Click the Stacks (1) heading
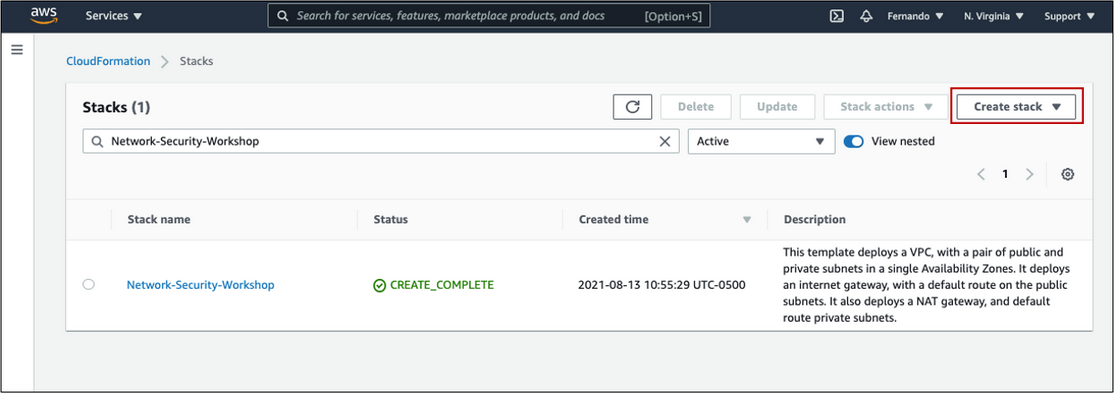The width and height of the screenshot is (1114, 393). pos(117,107)
